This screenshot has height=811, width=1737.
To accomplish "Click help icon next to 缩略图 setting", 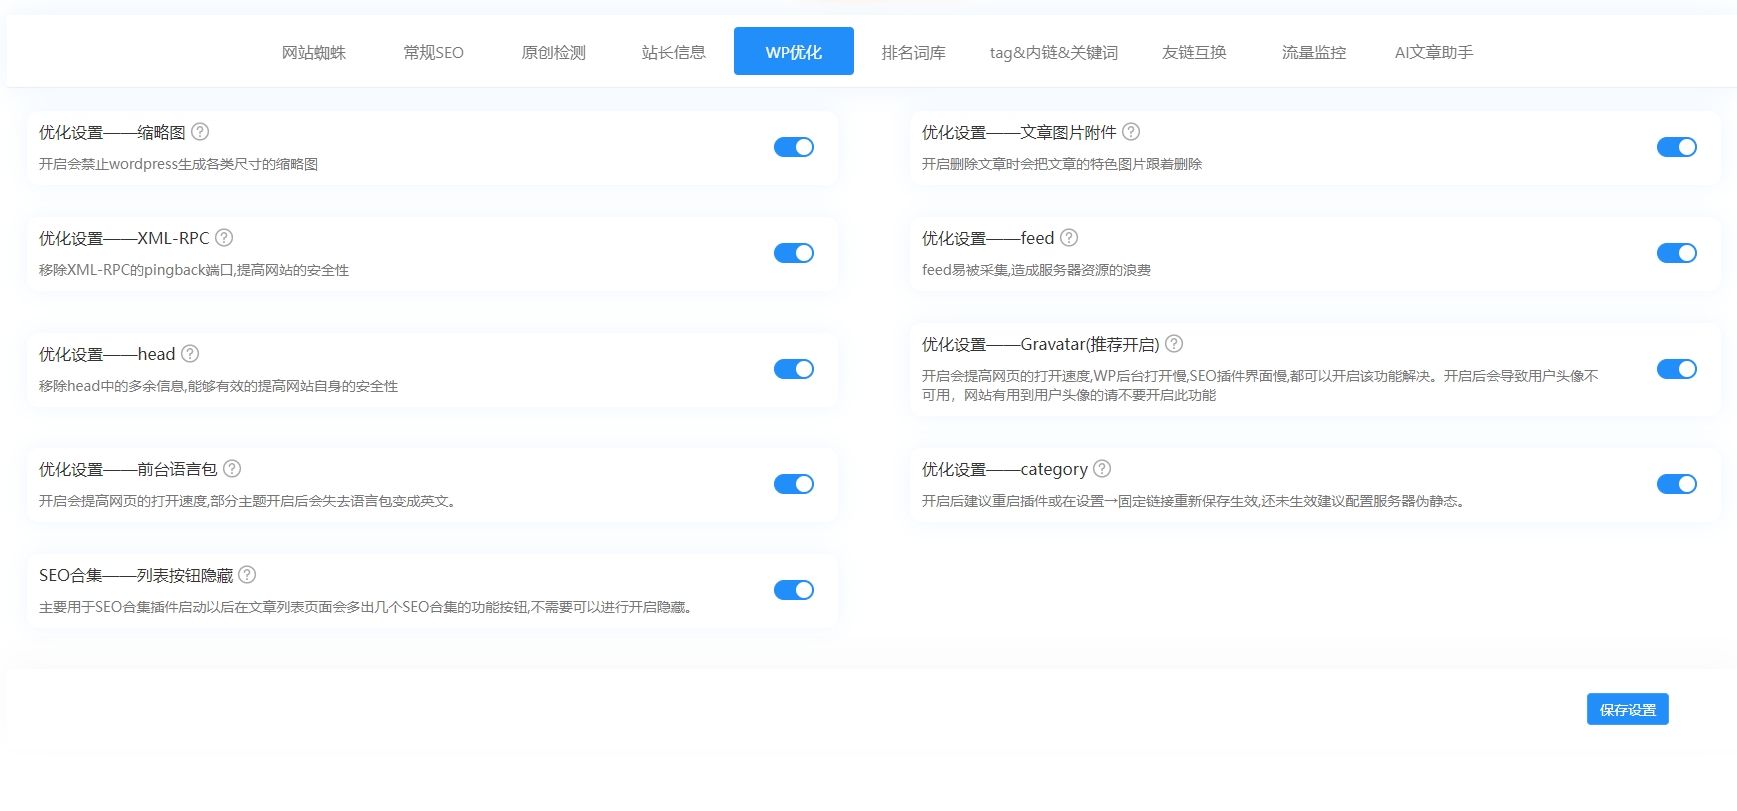I will [200, 132].
